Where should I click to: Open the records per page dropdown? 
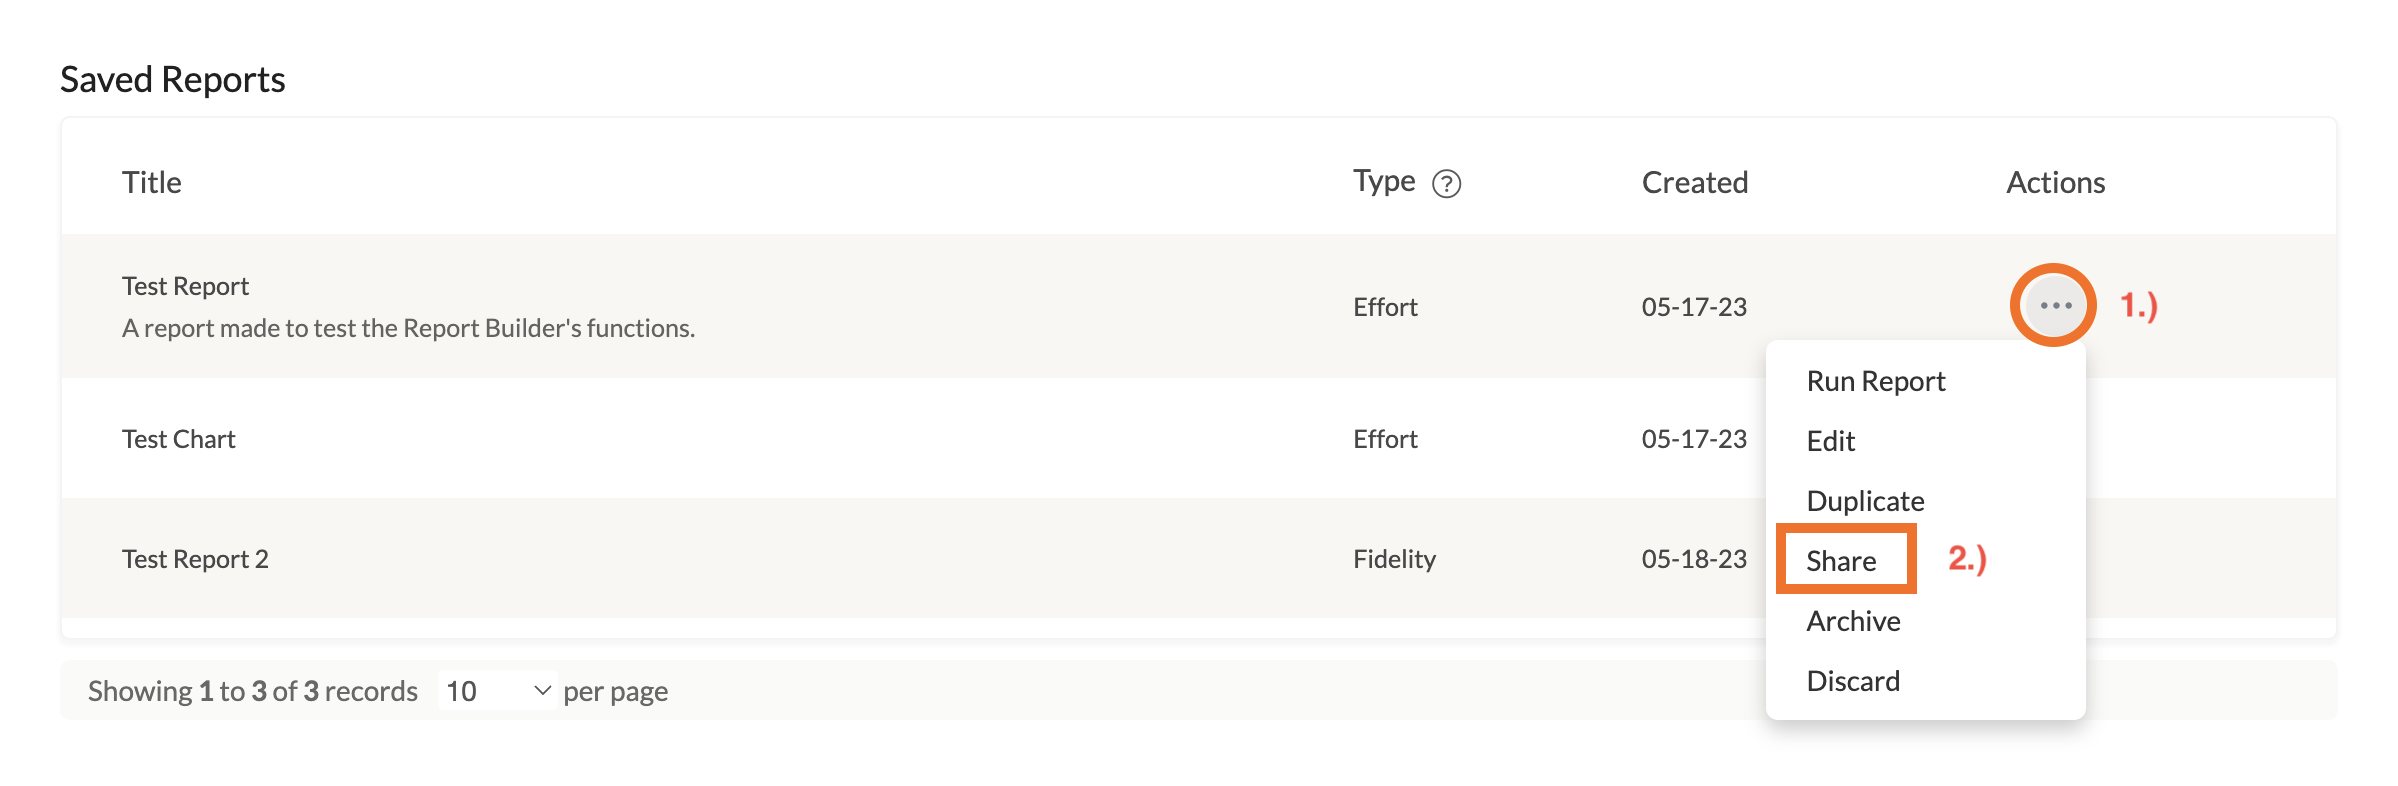[496, 691]
